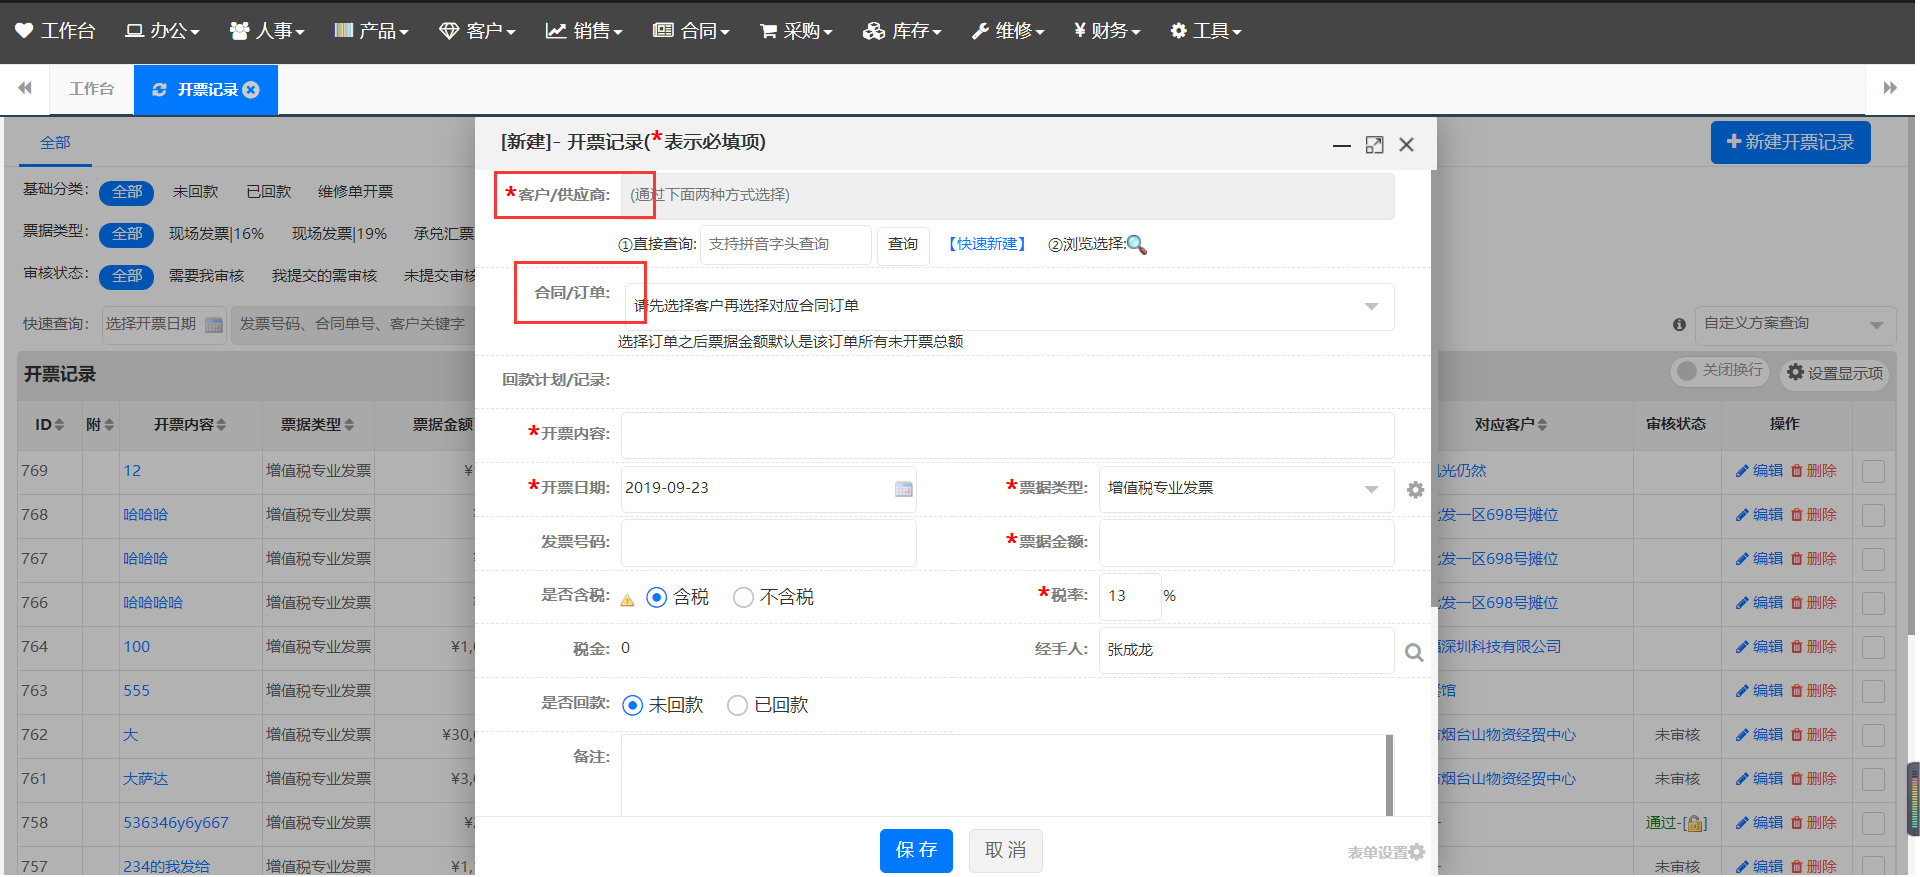Select the 已回款 radio button
1920x877 pixels.
point(737,706)
